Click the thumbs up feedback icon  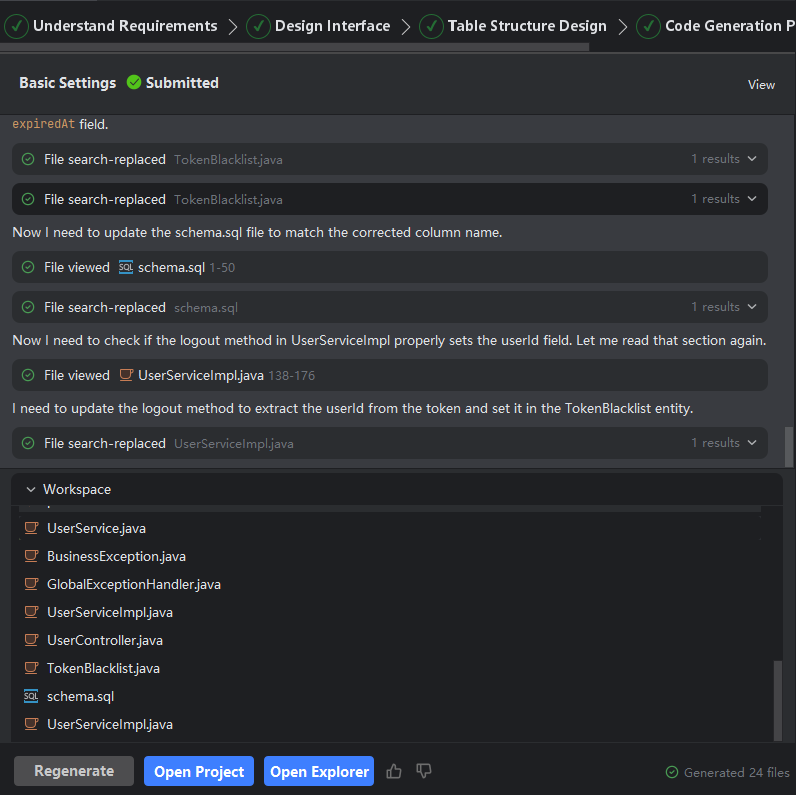pos(394,771)
